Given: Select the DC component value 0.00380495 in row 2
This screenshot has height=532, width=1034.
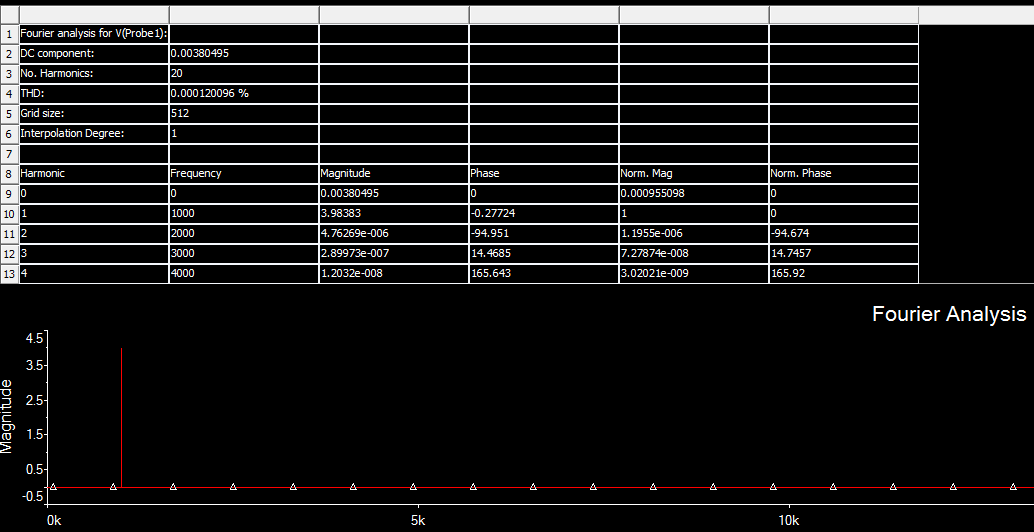Looking at the screenshot, I should coord(244,53).
